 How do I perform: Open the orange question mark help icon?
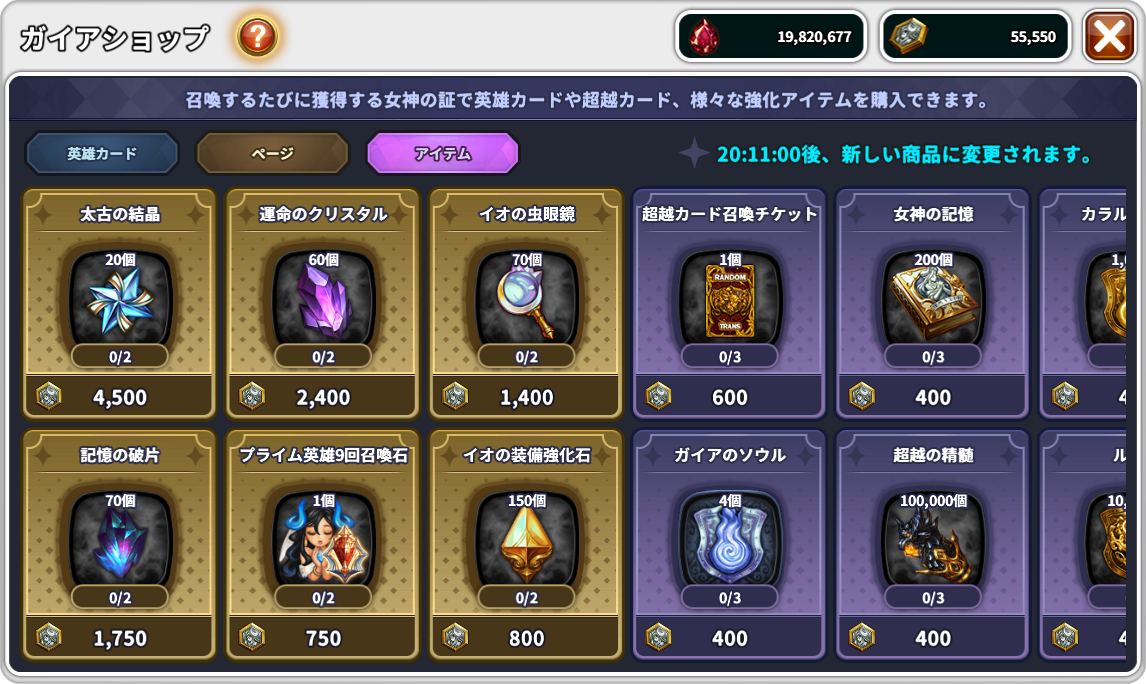(257, 36)
